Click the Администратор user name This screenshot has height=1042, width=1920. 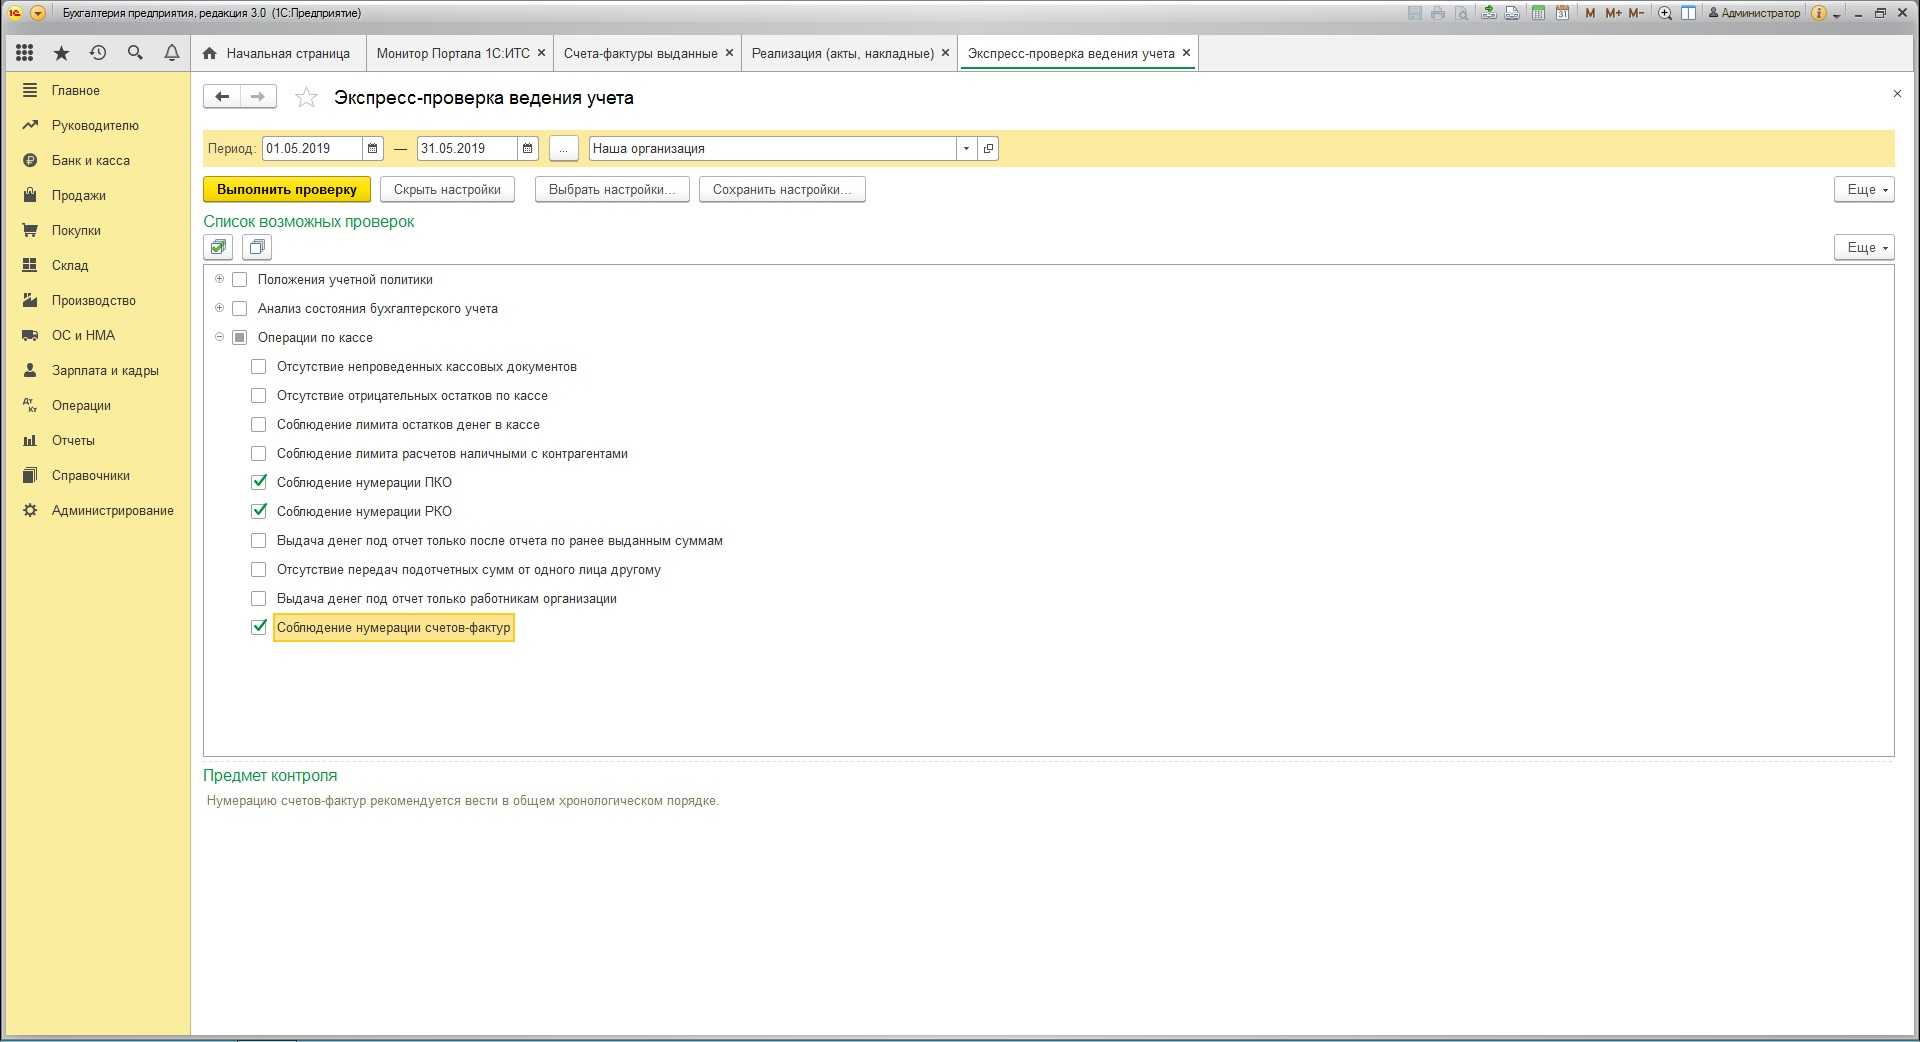pyautogui.click(x=1754, y=13)
